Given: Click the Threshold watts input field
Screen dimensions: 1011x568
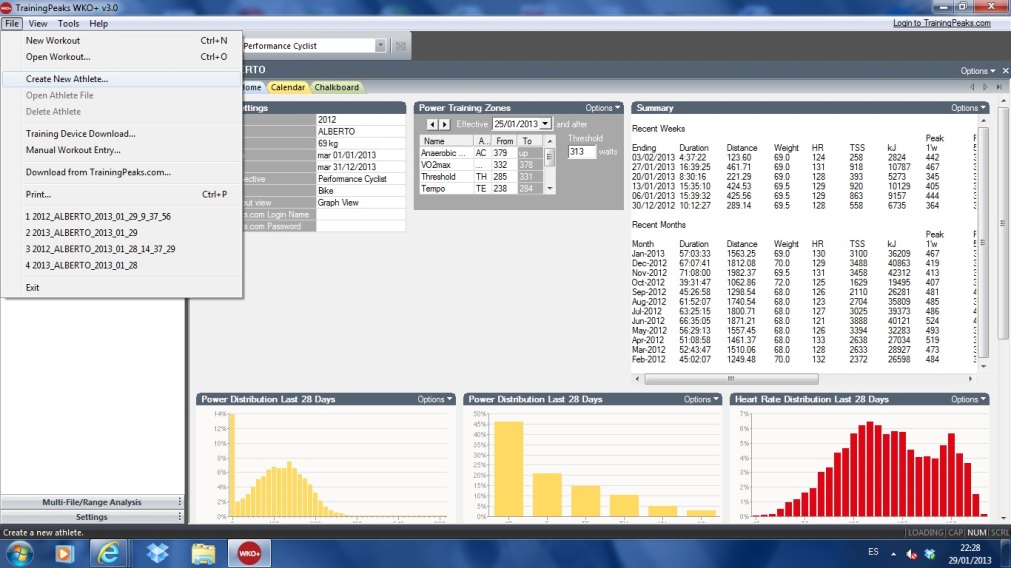Looking at the screenshot, I should point(580,152).
